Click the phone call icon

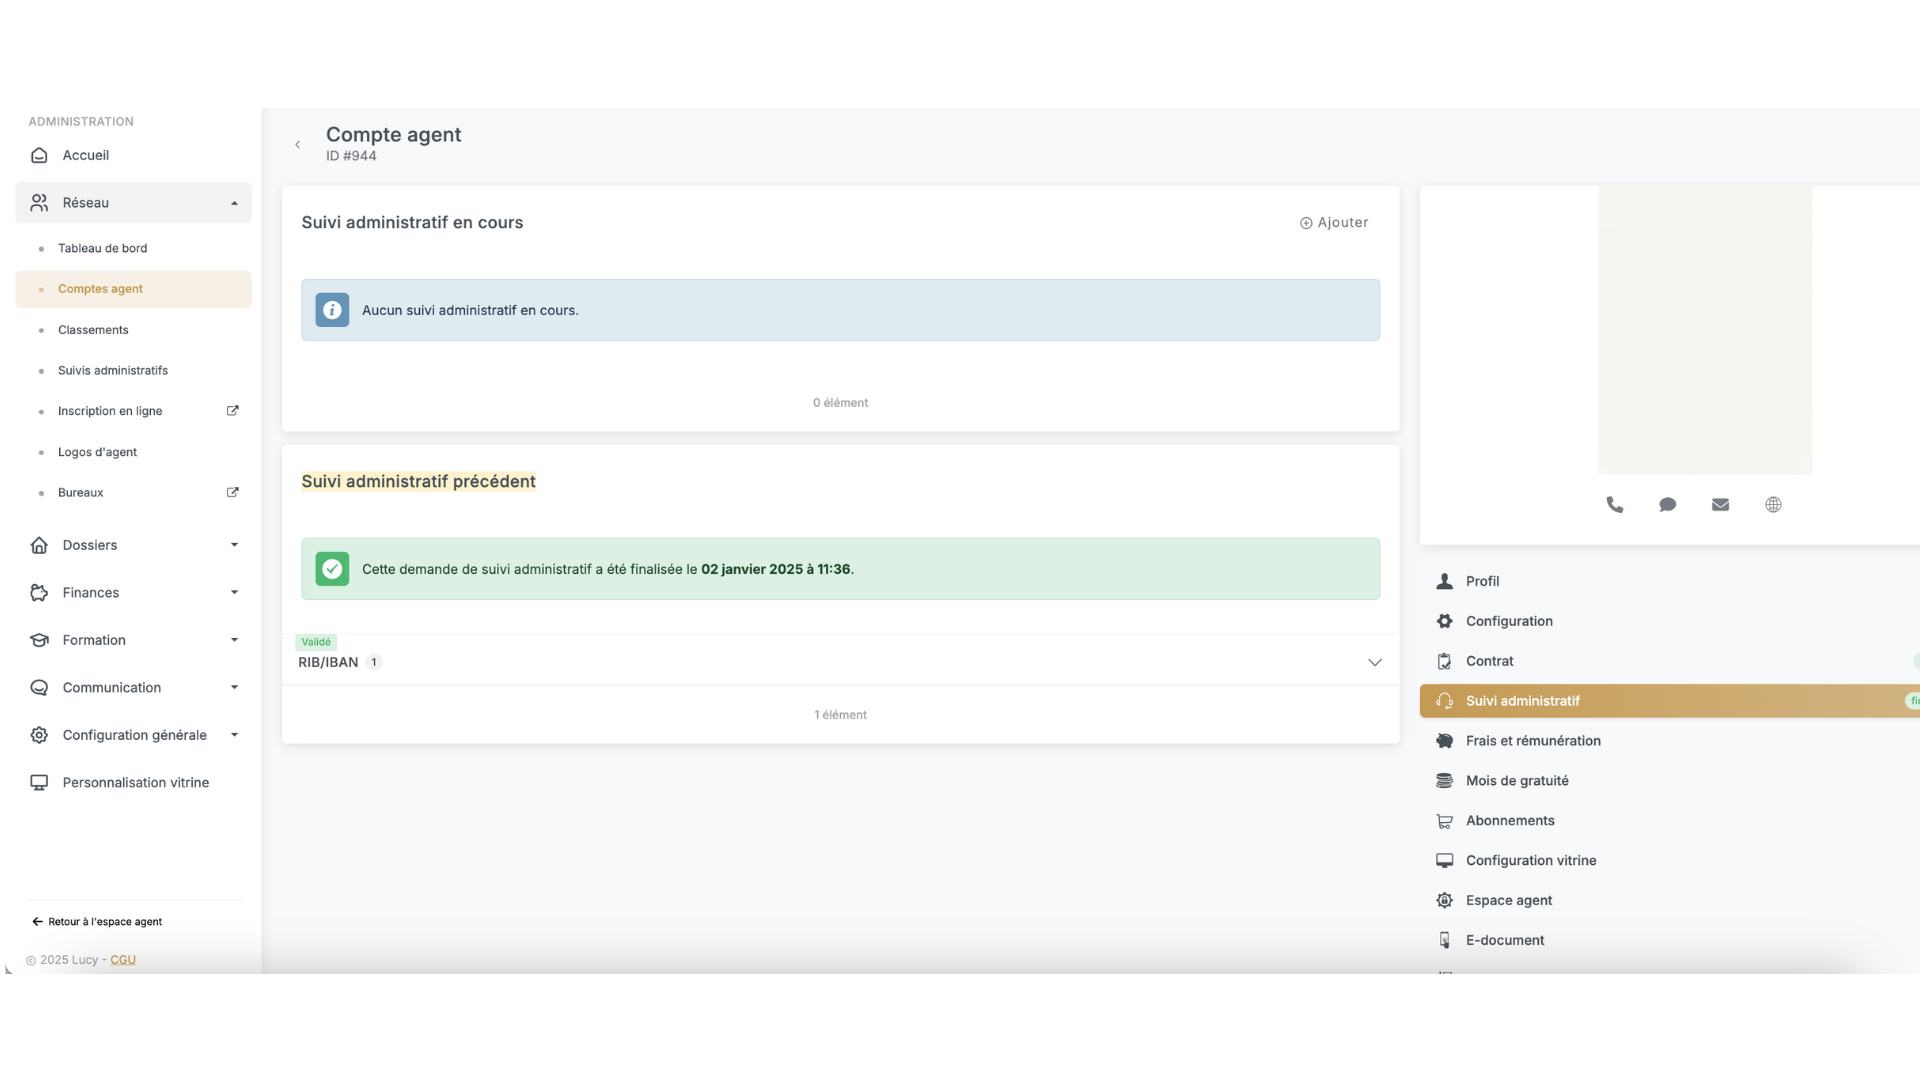coord(1614,505)
